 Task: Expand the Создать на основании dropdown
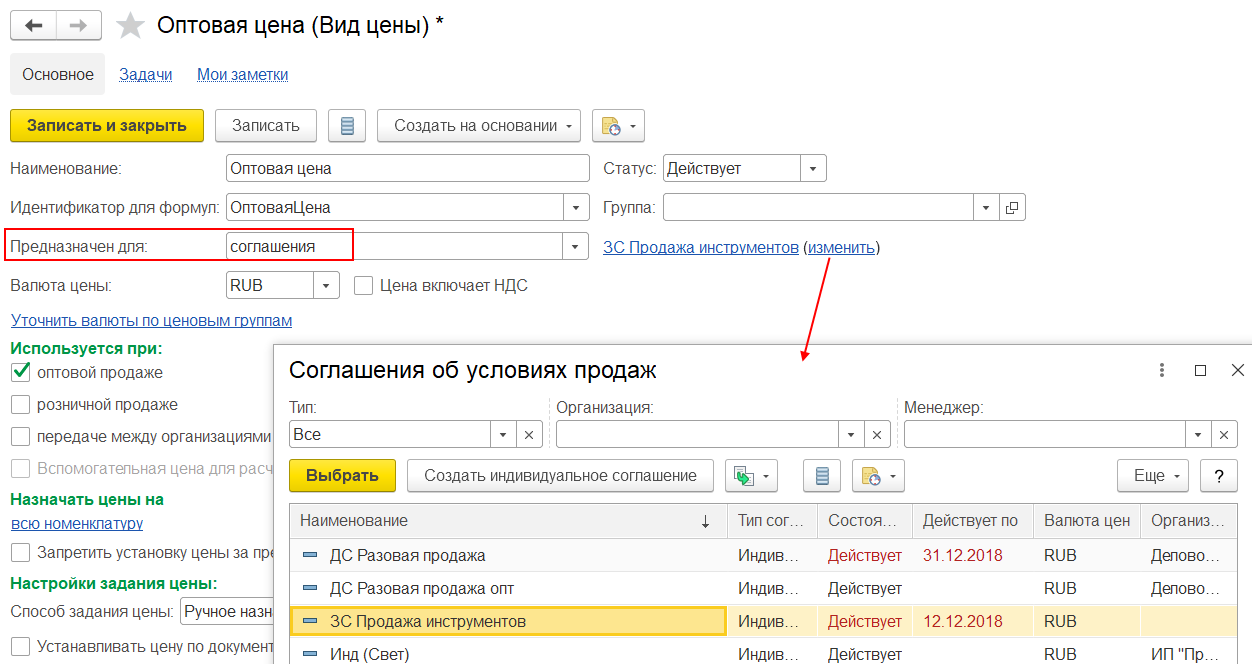click(479, 126)
